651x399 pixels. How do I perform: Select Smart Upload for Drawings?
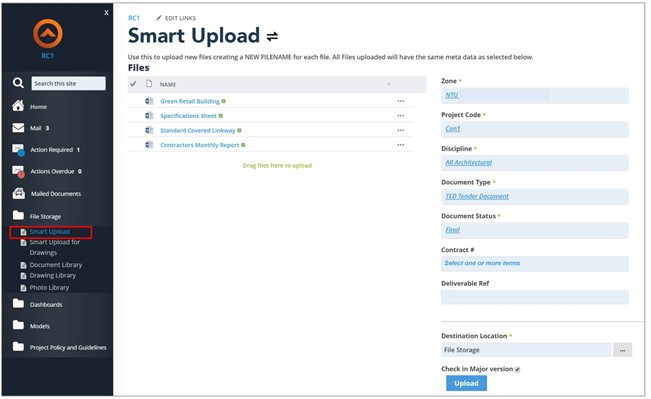pos(54,247)
